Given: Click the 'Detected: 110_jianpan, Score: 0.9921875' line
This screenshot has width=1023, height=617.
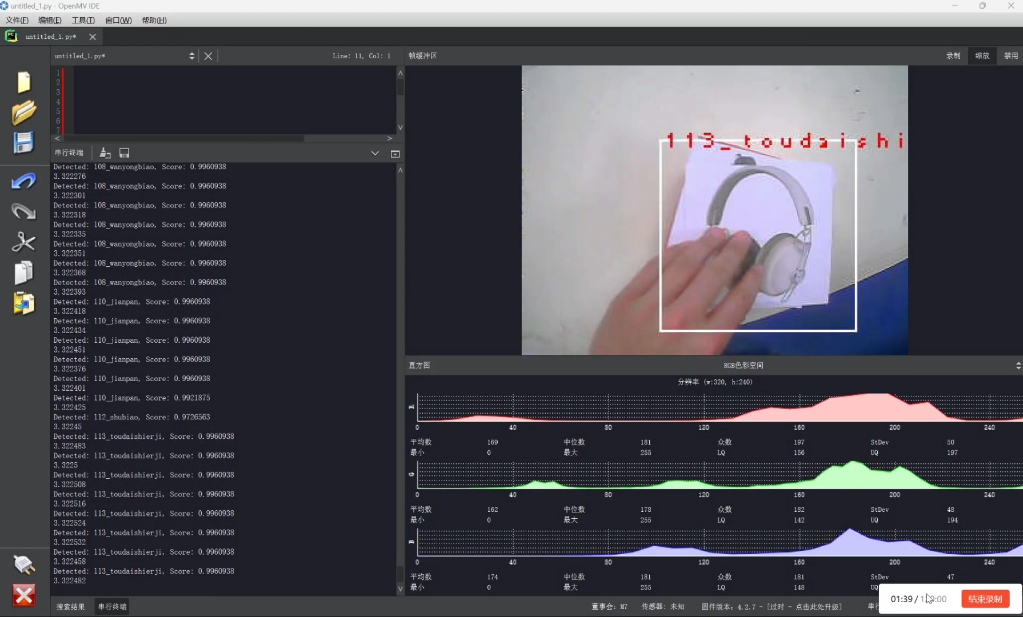Looking at the screenshot, I should 132,398.
